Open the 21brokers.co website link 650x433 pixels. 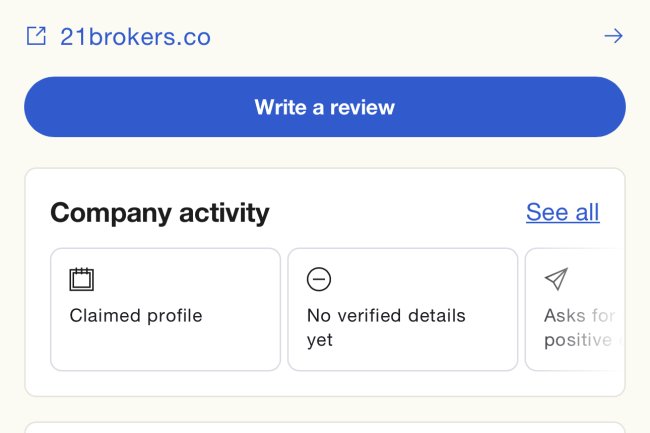[x=135, y=37]
